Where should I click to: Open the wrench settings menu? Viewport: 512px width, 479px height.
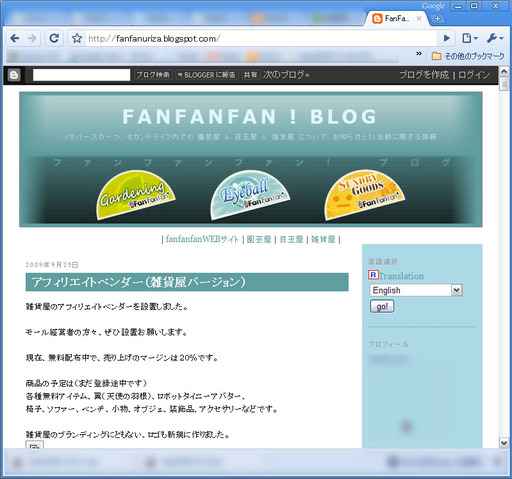(495, 39)
